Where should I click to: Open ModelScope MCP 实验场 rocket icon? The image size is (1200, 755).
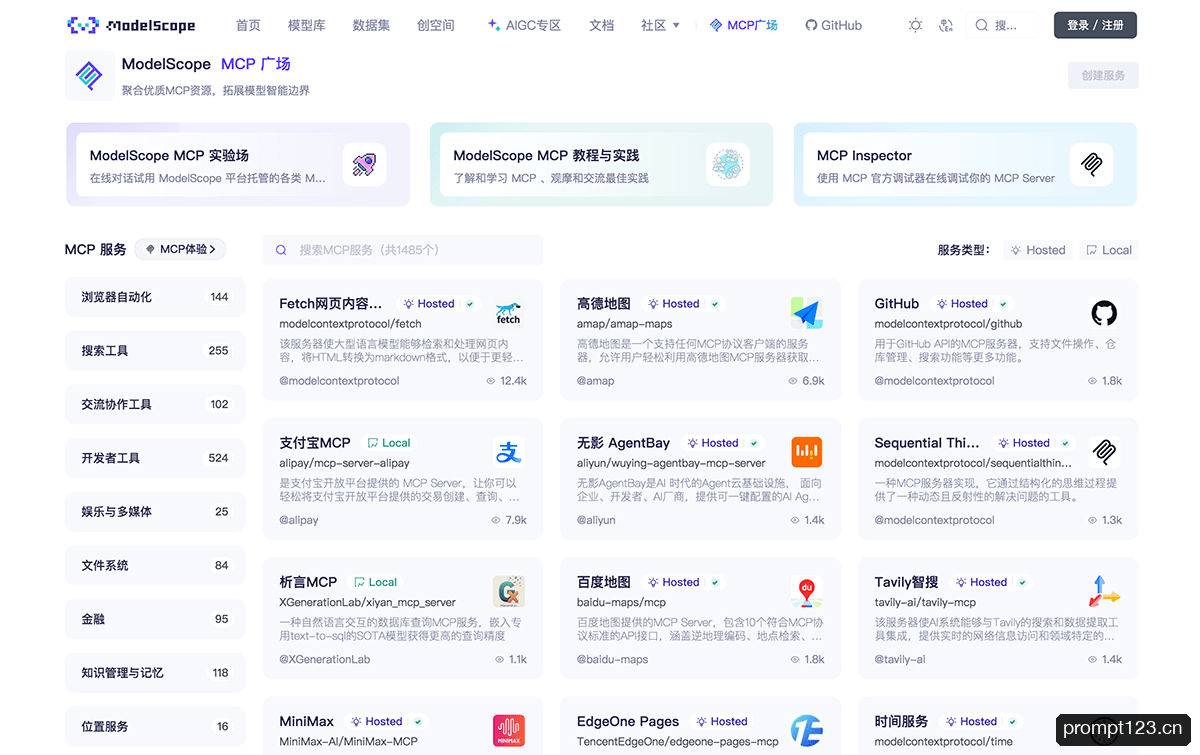point(364,164)
